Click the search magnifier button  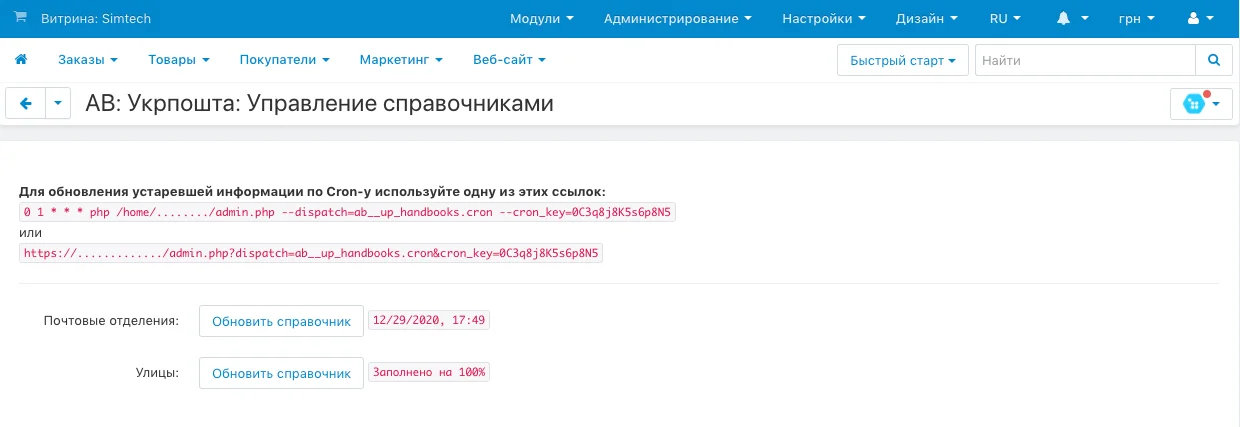[1214, 60]
